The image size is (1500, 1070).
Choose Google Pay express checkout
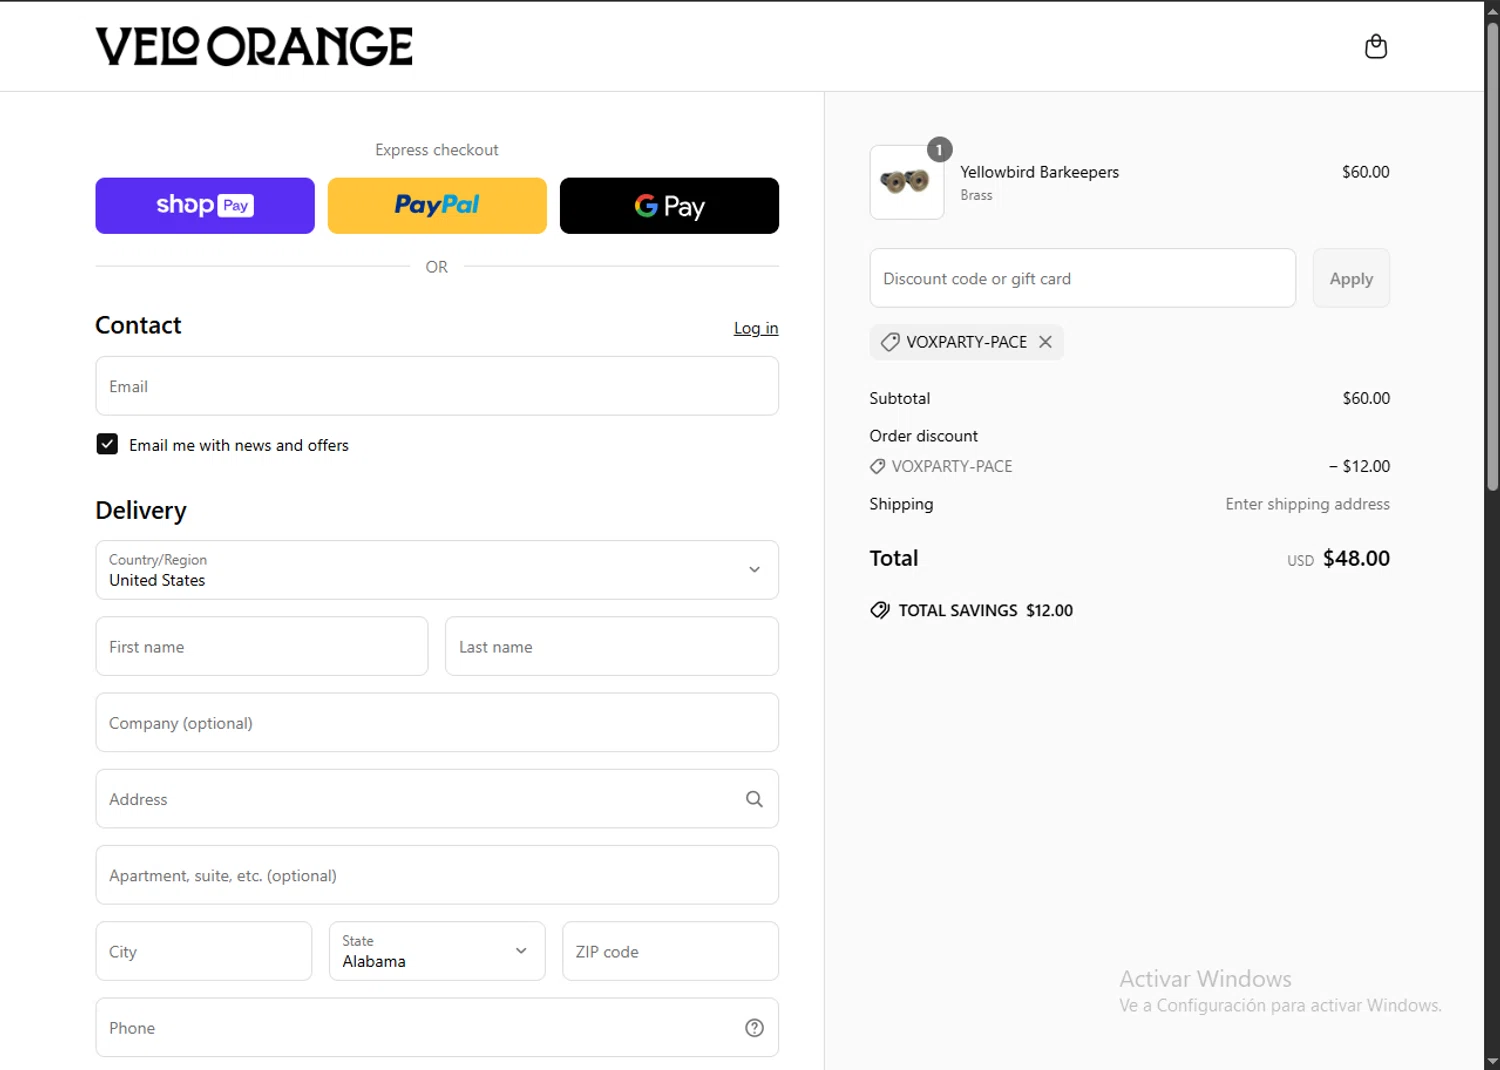click(669, 206)
